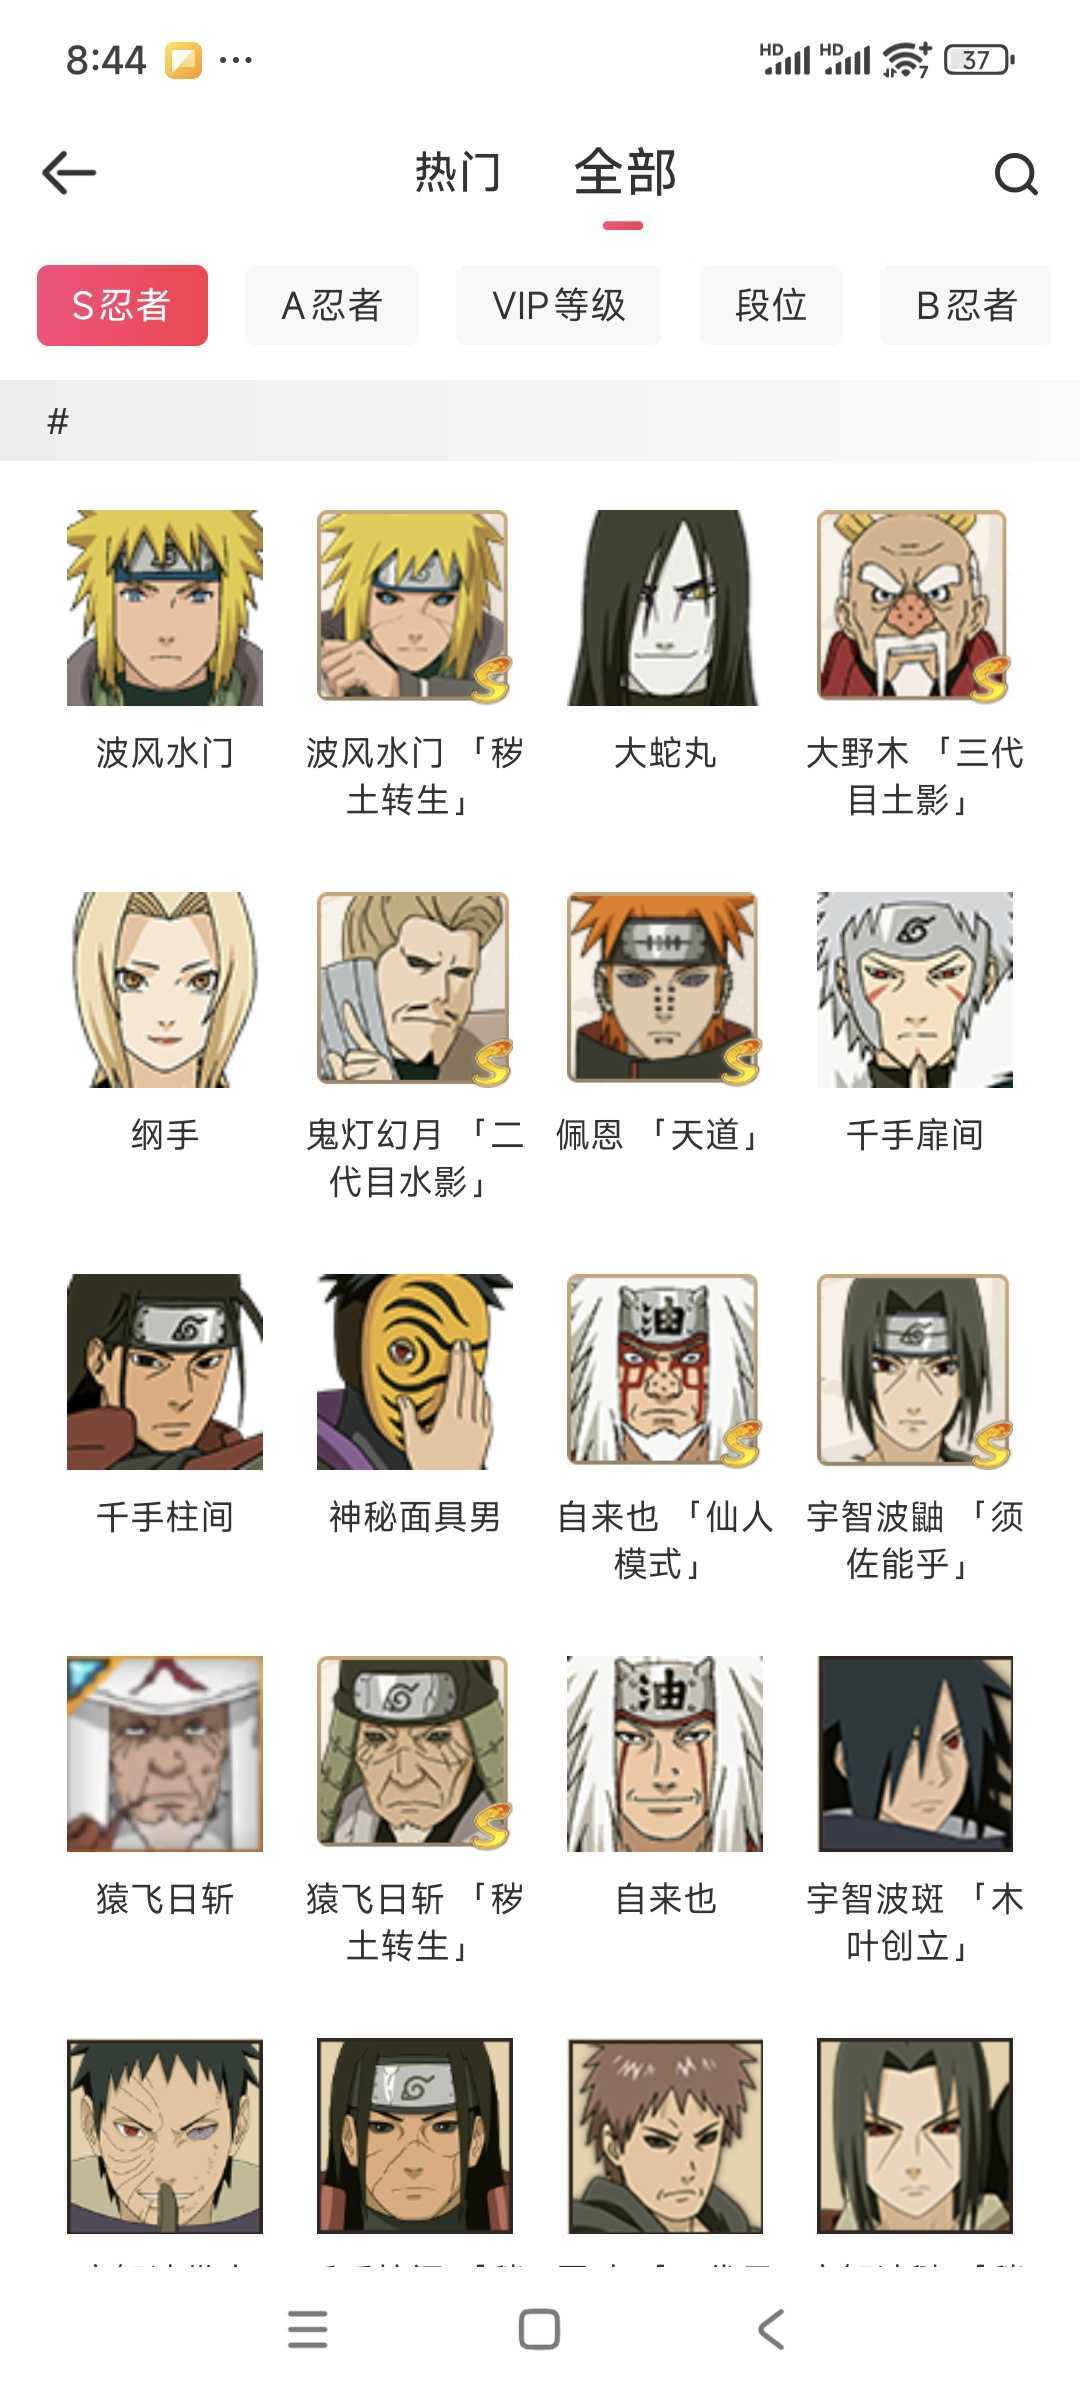This screenshot has height=2400, width=1080.
Task: Select the 全部 tab
Action: [625, 172]
